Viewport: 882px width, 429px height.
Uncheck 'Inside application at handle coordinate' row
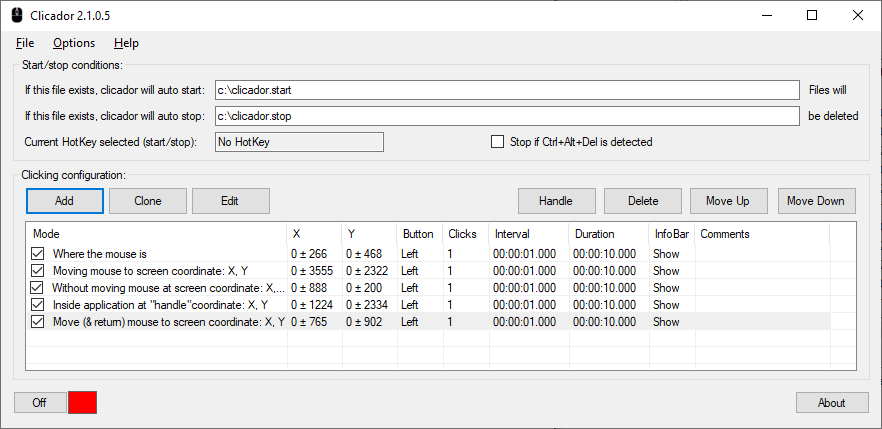(x=38, y=305)
